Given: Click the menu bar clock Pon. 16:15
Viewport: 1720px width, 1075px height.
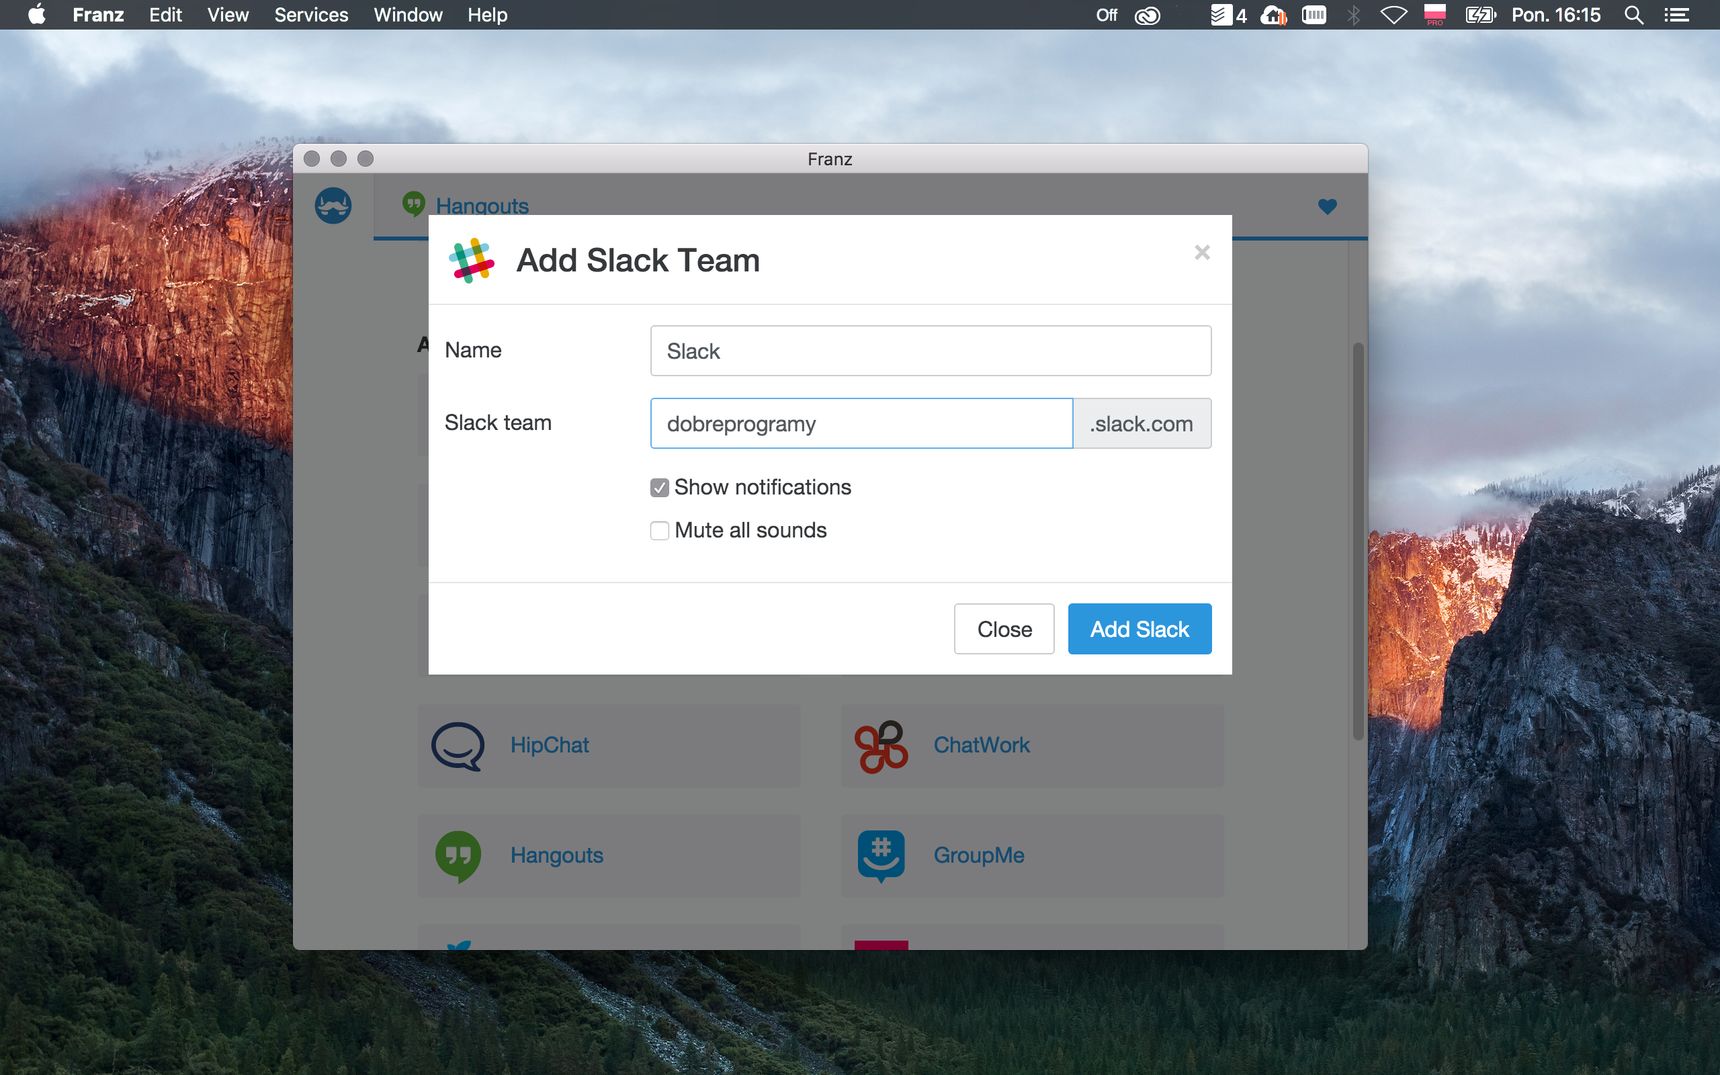Looking at the screenshot, I should pos(1556,15).
